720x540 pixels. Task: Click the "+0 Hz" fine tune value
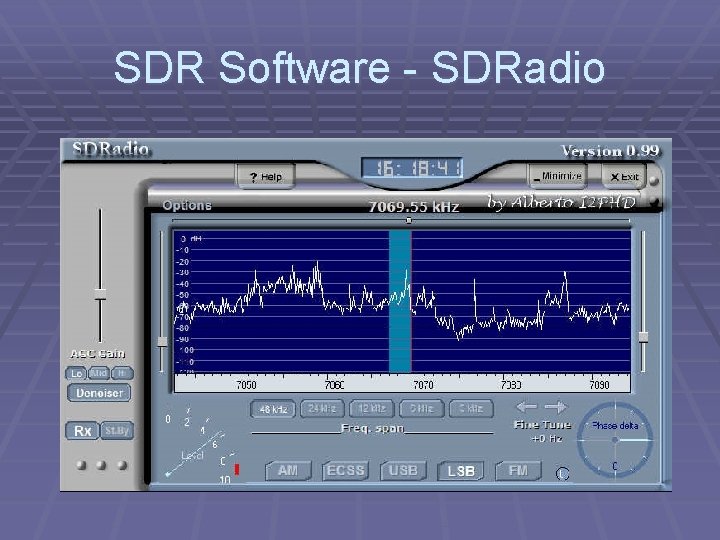(x=546, y=439)
